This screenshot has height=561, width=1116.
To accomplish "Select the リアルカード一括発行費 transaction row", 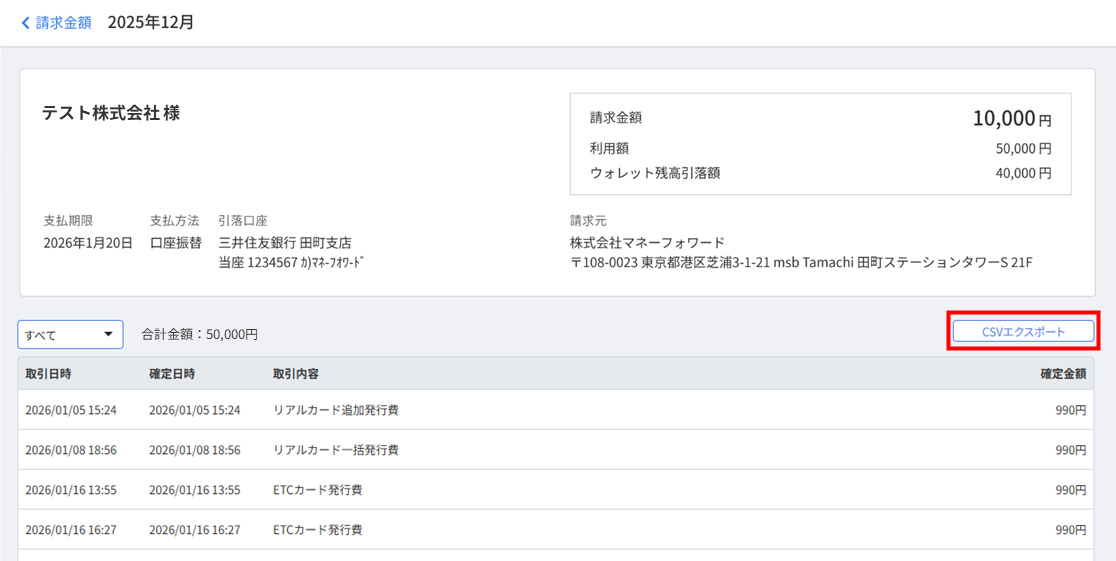I will (x=336, y=450).
